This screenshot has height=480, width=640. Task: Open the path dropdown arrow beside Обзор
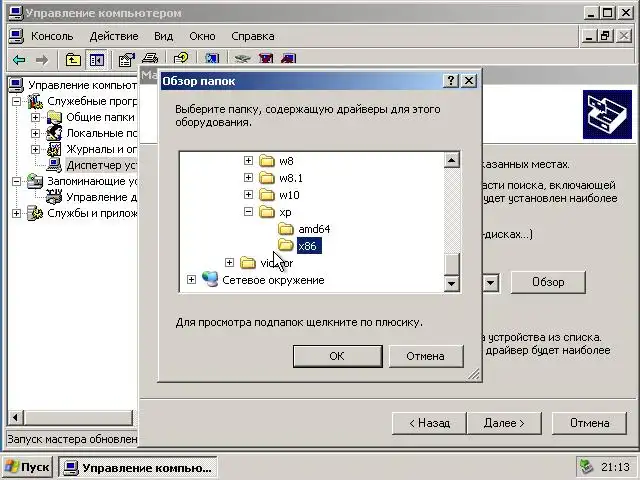(x=491, y=282)
